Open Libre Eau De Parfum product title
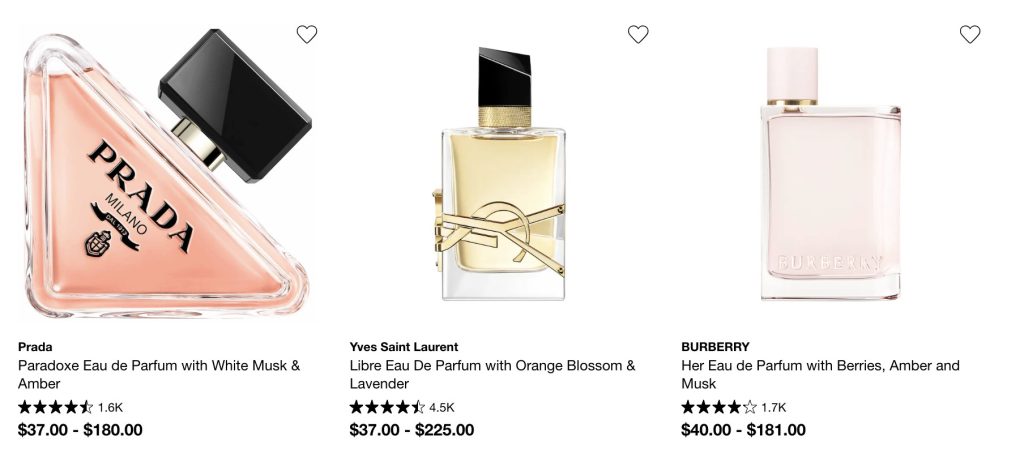 point(492,374)
